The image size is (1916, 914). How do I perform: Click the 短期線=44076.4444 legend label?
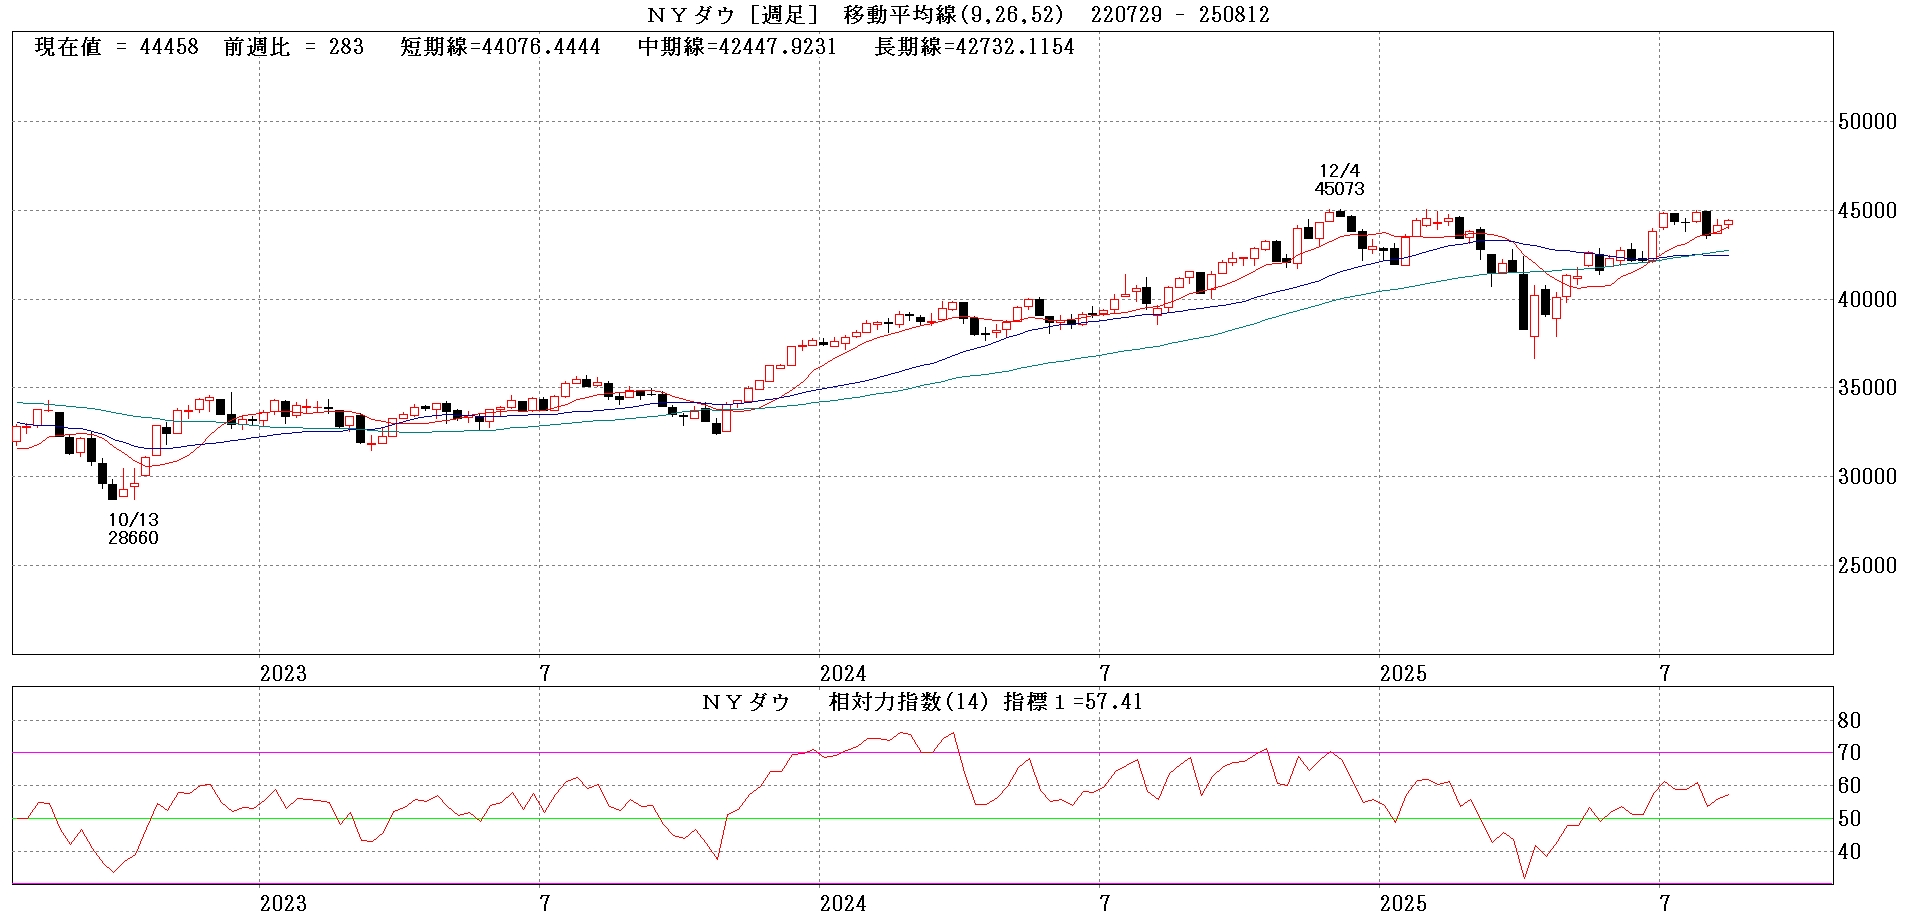500,47
